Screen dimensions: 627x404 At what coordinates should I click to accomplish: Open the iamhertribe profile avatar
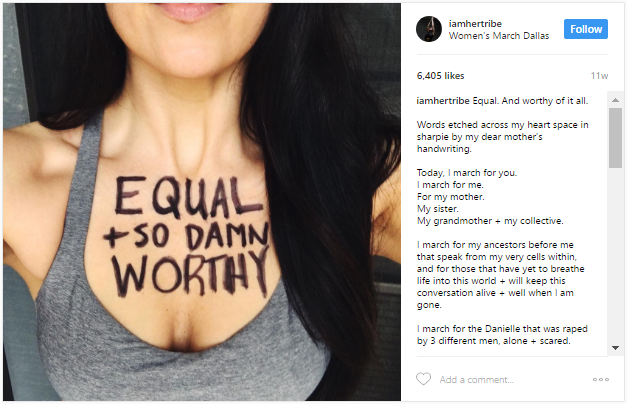pyautogui.click(x=429, y=29)
